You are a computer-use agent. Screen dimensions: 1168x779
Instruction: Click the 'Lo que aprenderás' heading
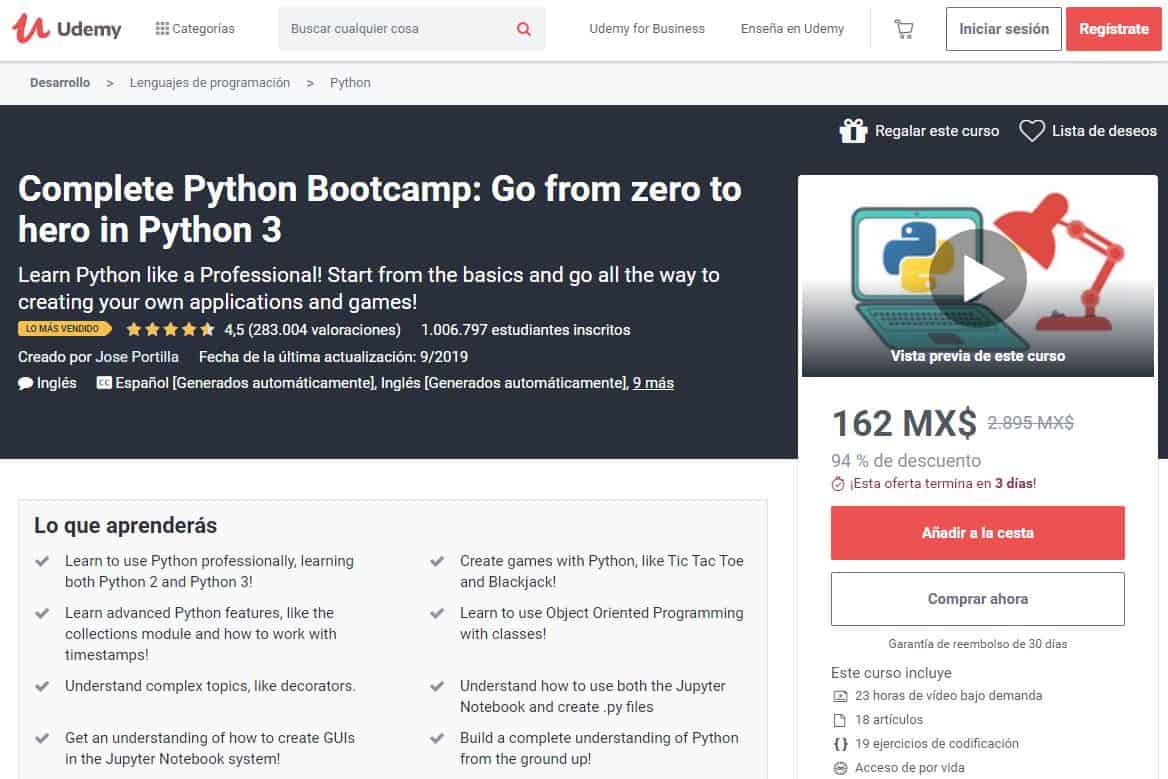(125, 526)
